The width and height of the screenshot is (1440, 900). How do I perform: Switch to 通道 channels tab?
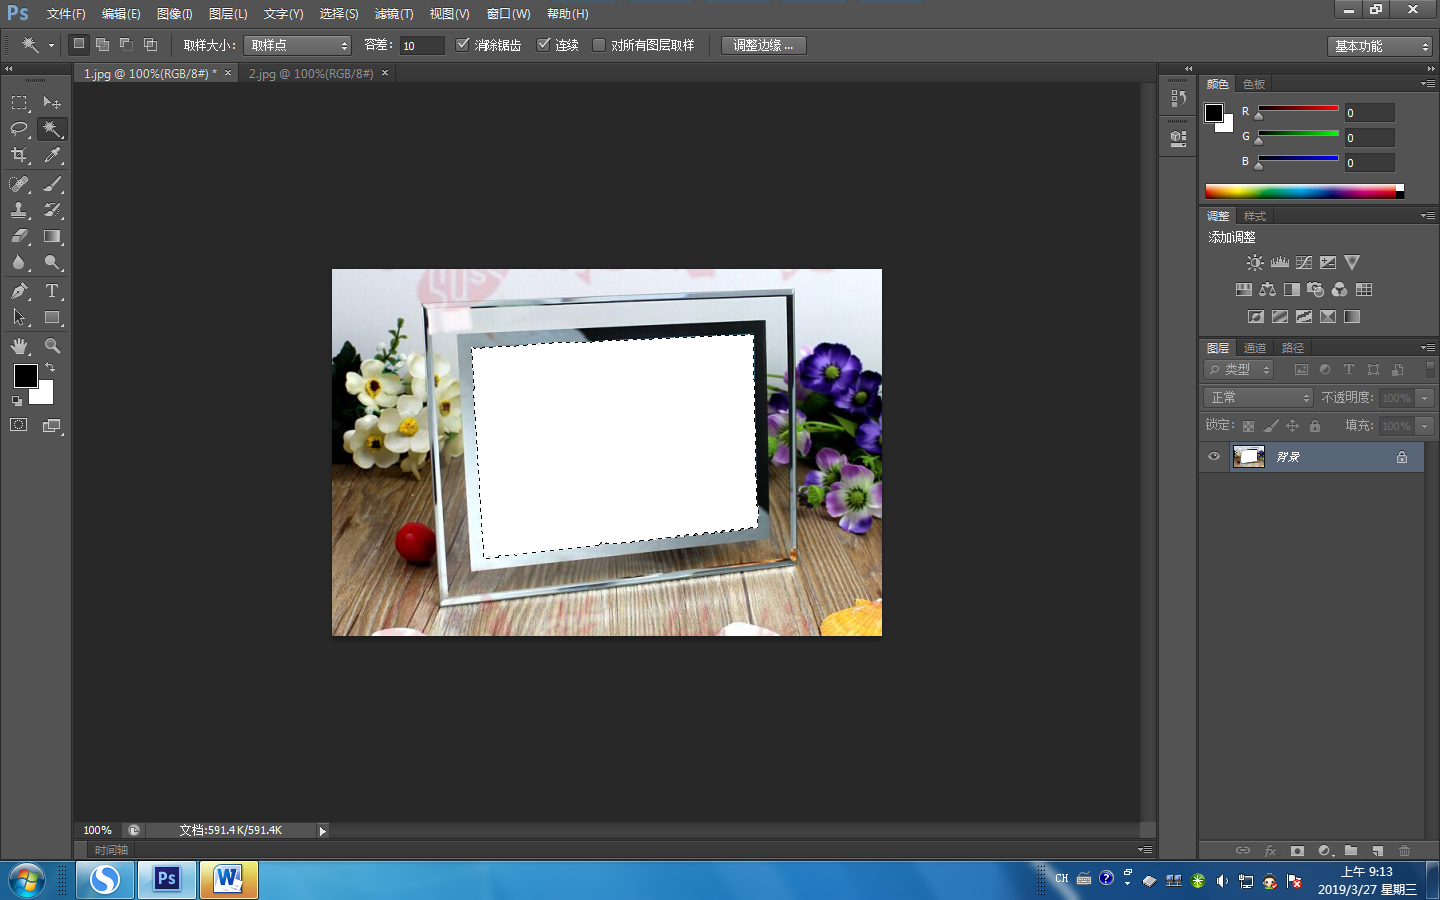point(1255,348)
